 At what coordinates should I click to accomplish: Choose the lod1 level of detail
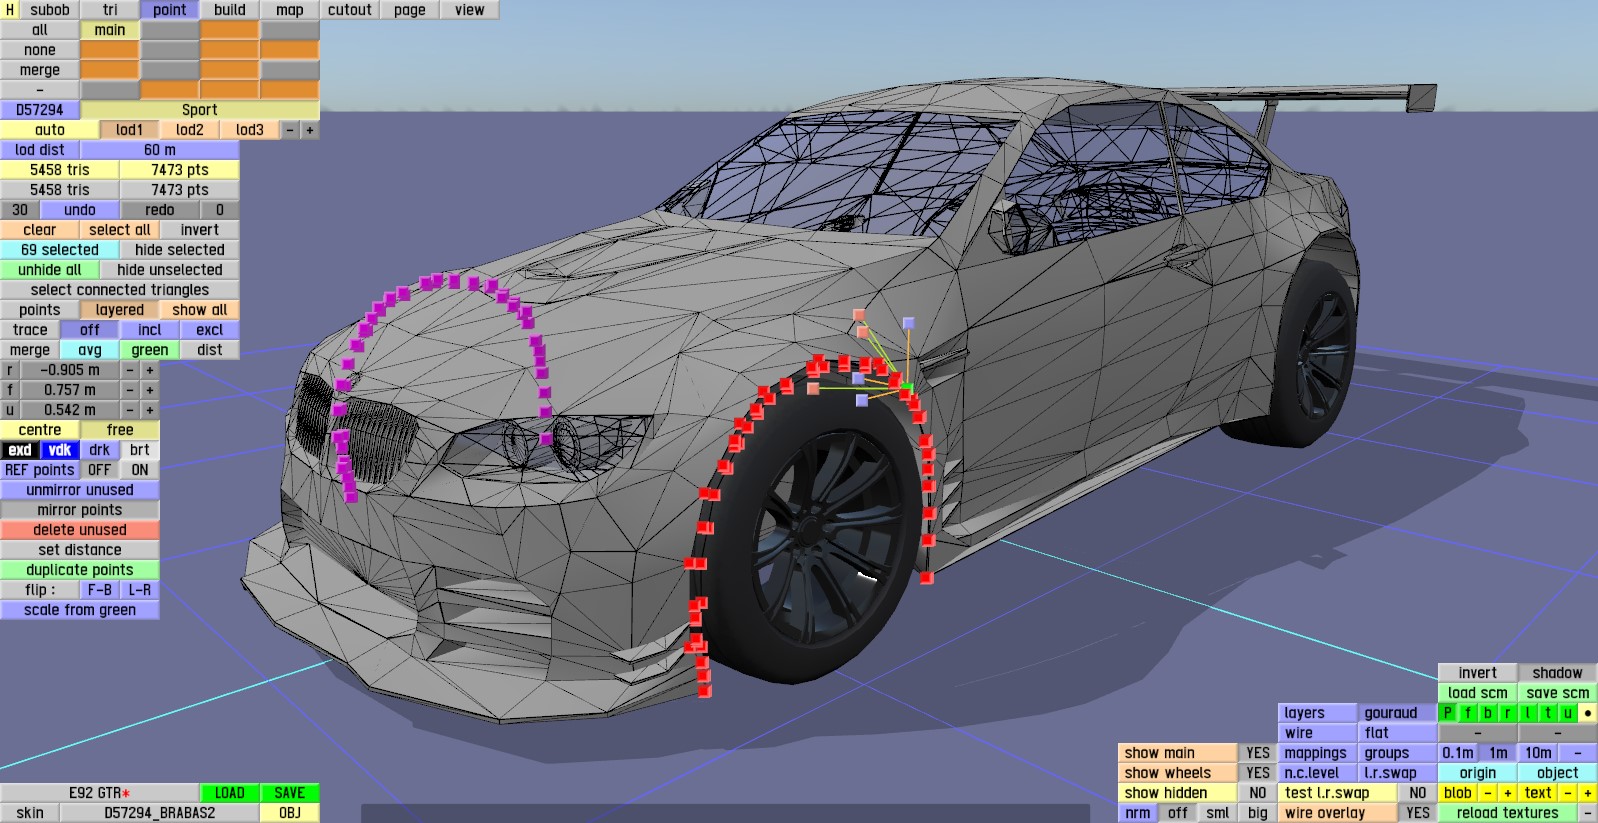tap(130, 130)
